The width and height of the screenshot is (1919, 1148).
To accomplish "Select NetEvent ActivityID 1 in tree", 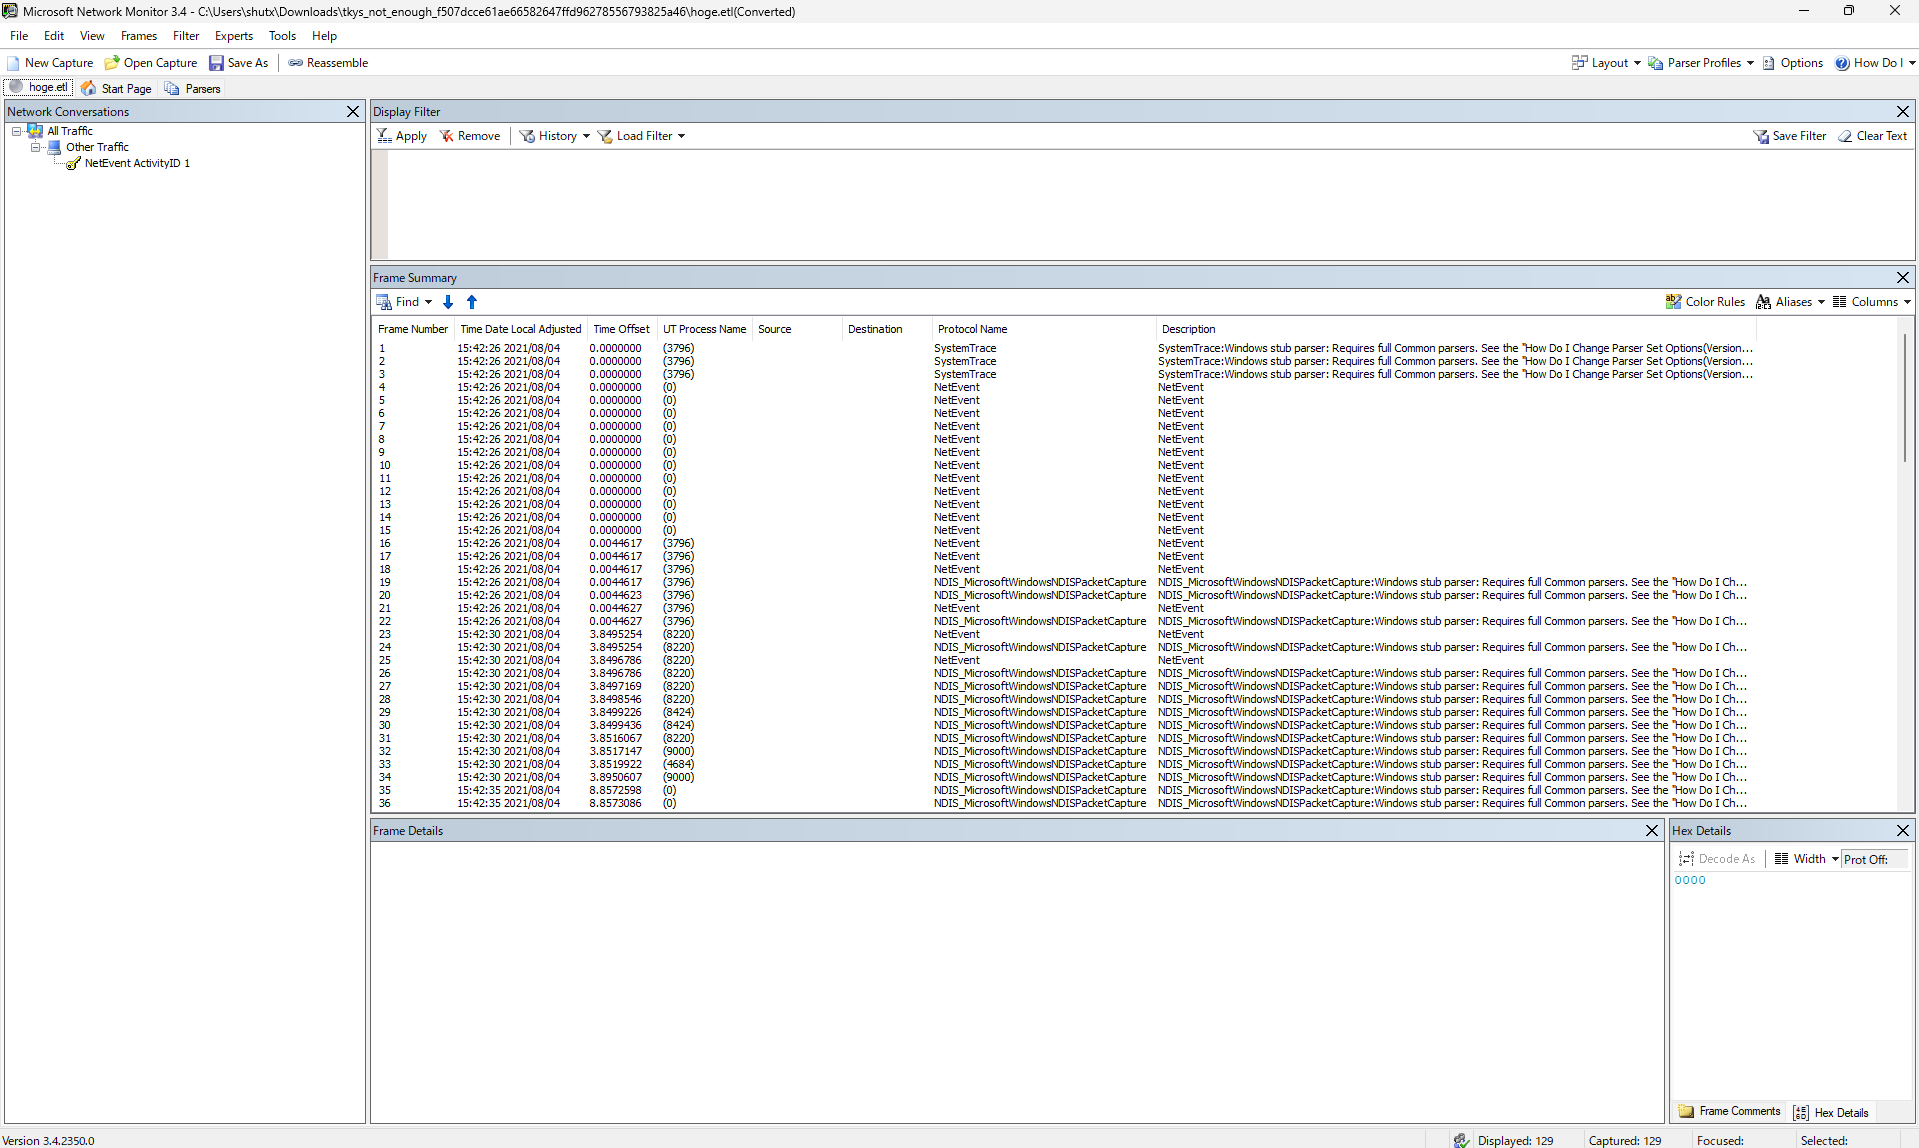I will [137, 163].
